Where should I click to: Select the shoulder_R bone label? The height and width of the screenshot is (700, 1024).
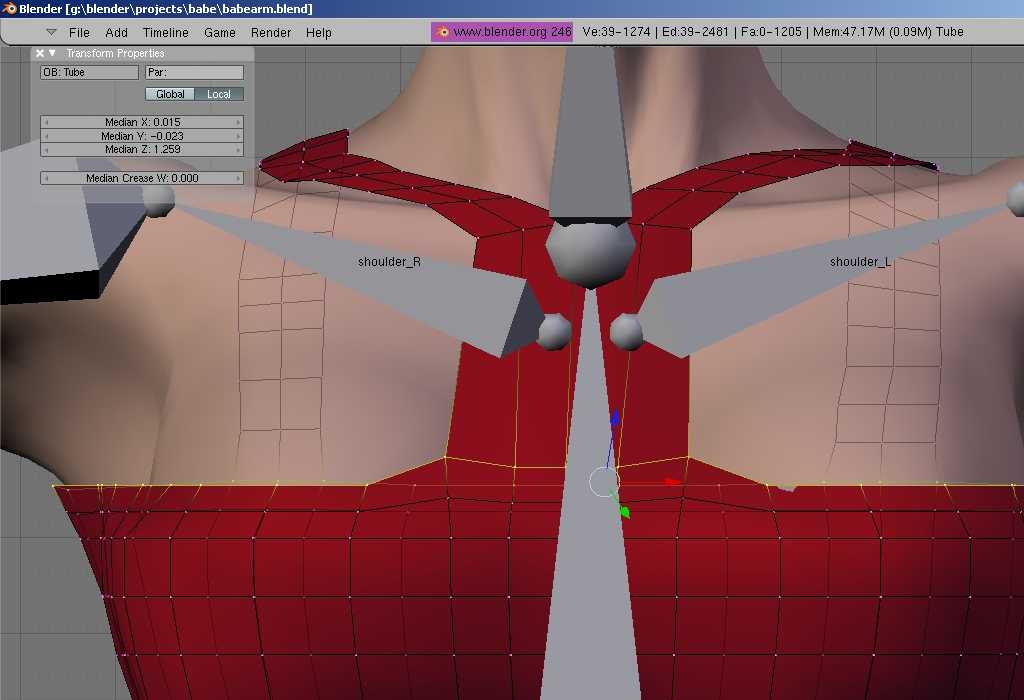[389, 262]
